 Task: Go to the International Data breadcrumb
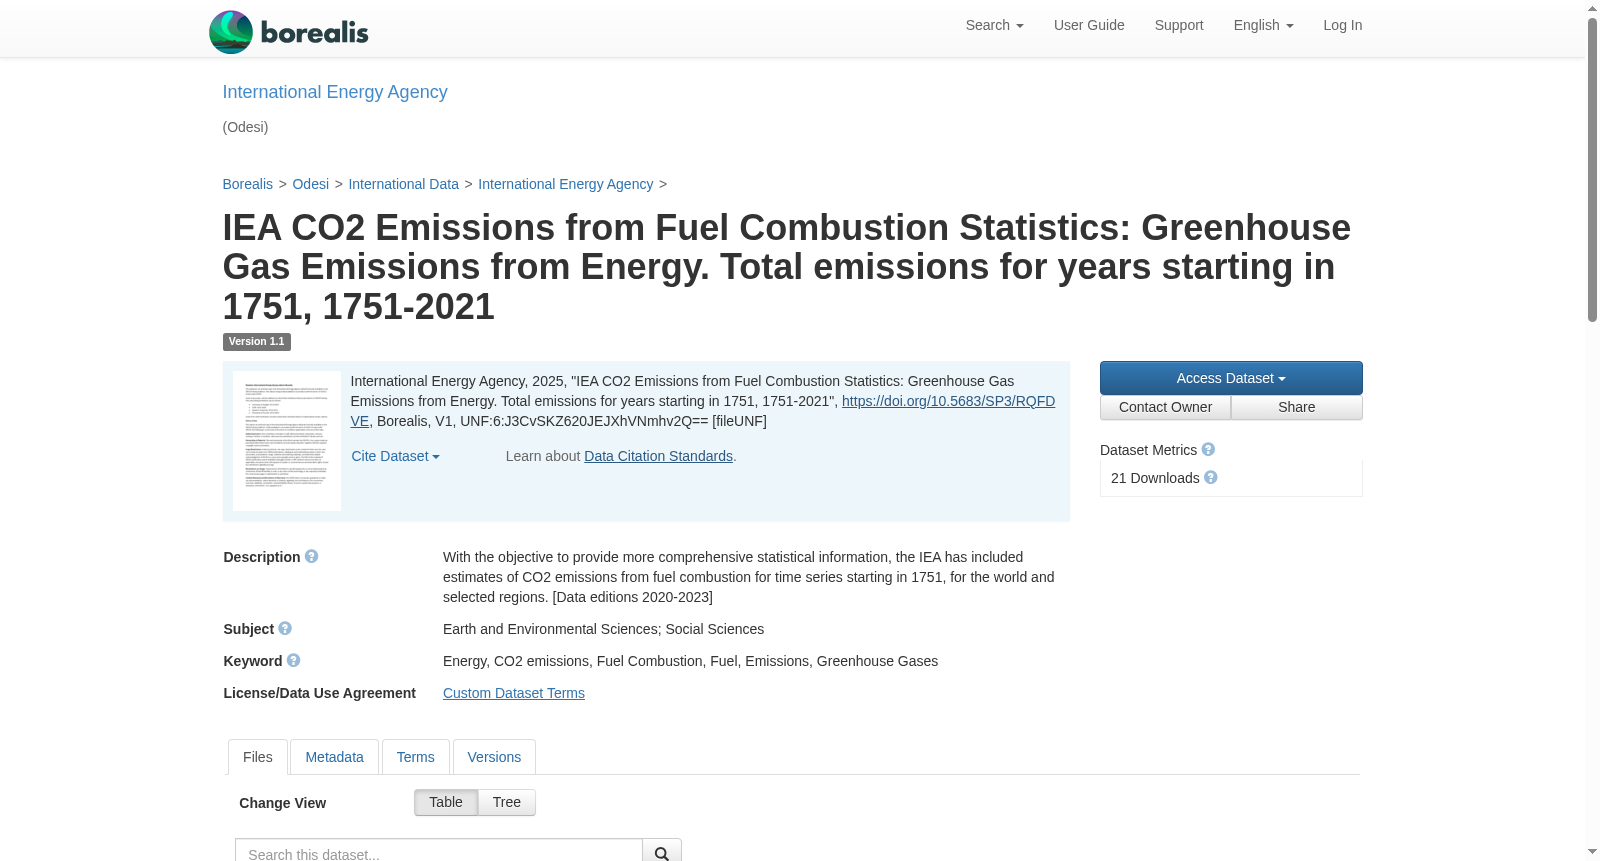click(x=403, y=184)
